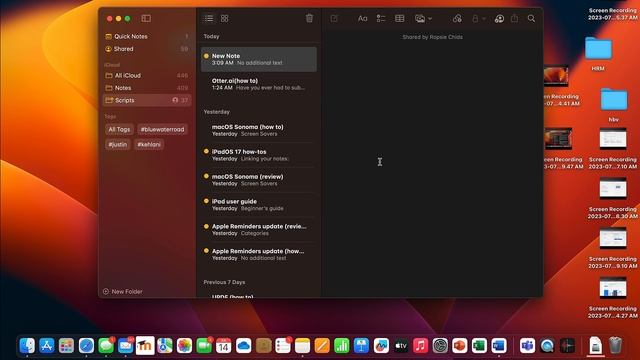Open the macOS Sonoma (how to) note
The image size is (640, 360).
tap(259, 130)
